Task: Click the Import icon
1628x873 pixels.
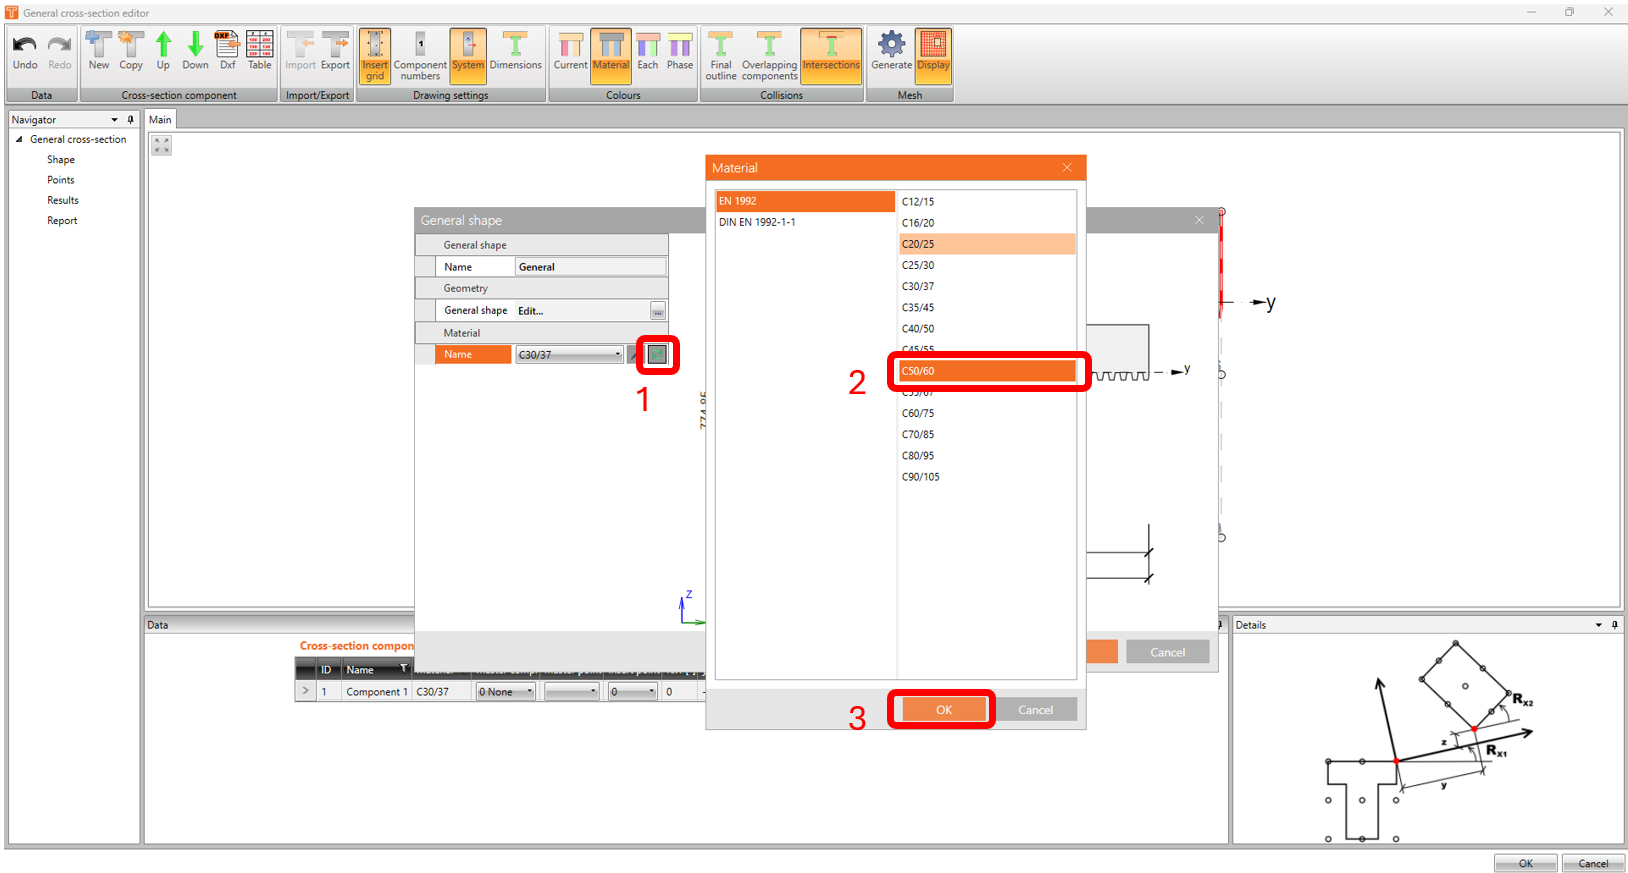Action: [x=300, y=52]
